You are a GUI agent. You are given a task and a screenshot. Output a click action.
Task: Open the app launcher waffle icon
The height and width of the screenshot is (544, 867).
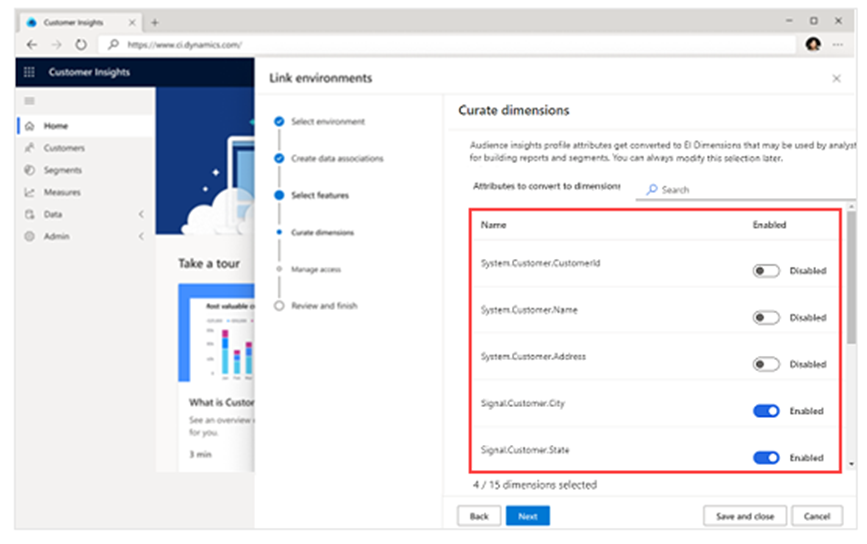point(29,72)
